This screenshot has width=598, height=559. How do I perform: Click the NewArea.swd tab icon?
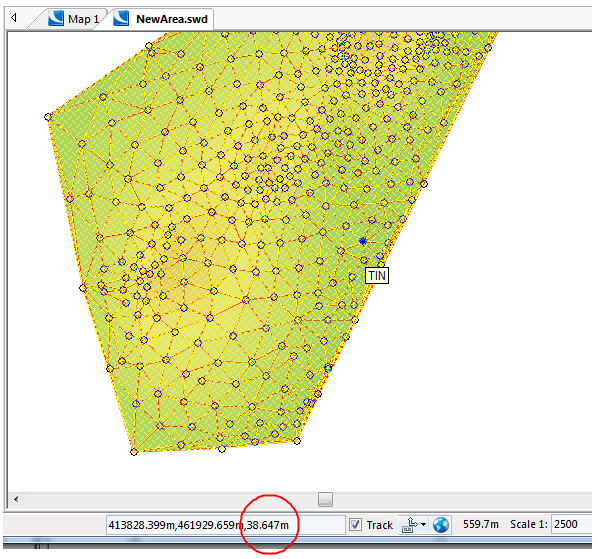[121, 18]
